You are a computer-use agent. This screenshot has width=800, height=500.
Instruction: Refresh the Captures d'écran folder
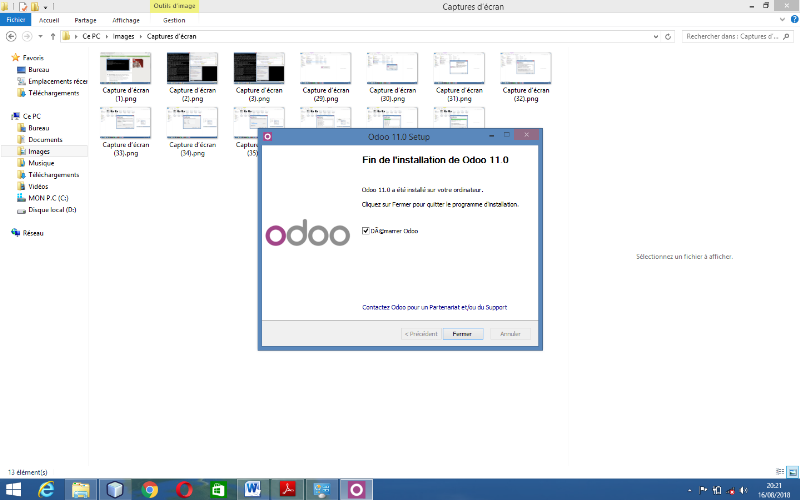(668, 37)
